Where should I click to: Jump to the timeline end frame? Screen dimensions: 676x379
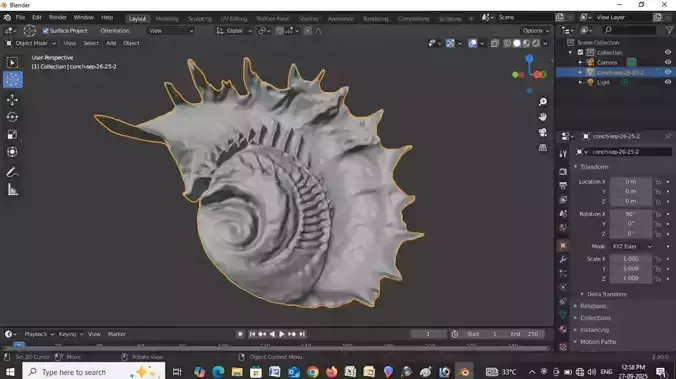(x=302, y=334)
